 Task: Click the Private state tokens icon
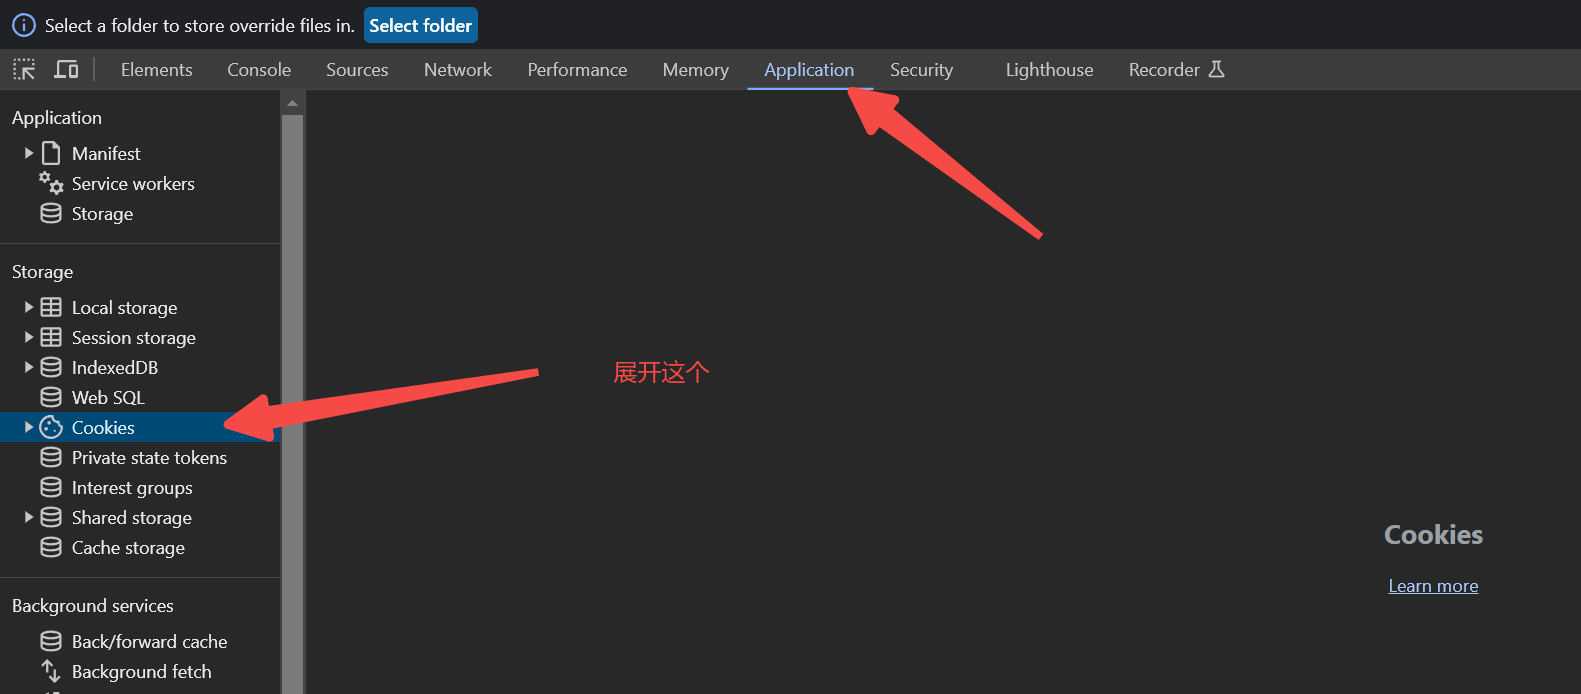click(51, 457)
